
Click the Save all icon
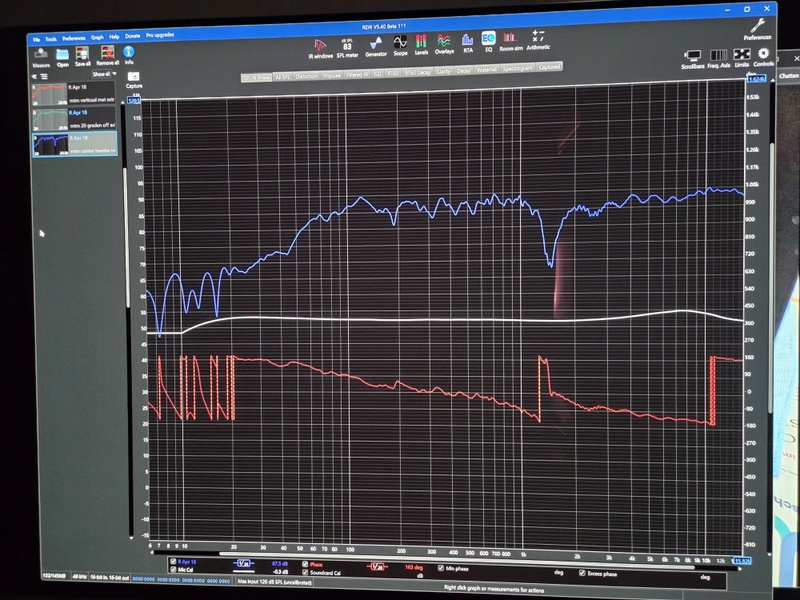(83, 56)
